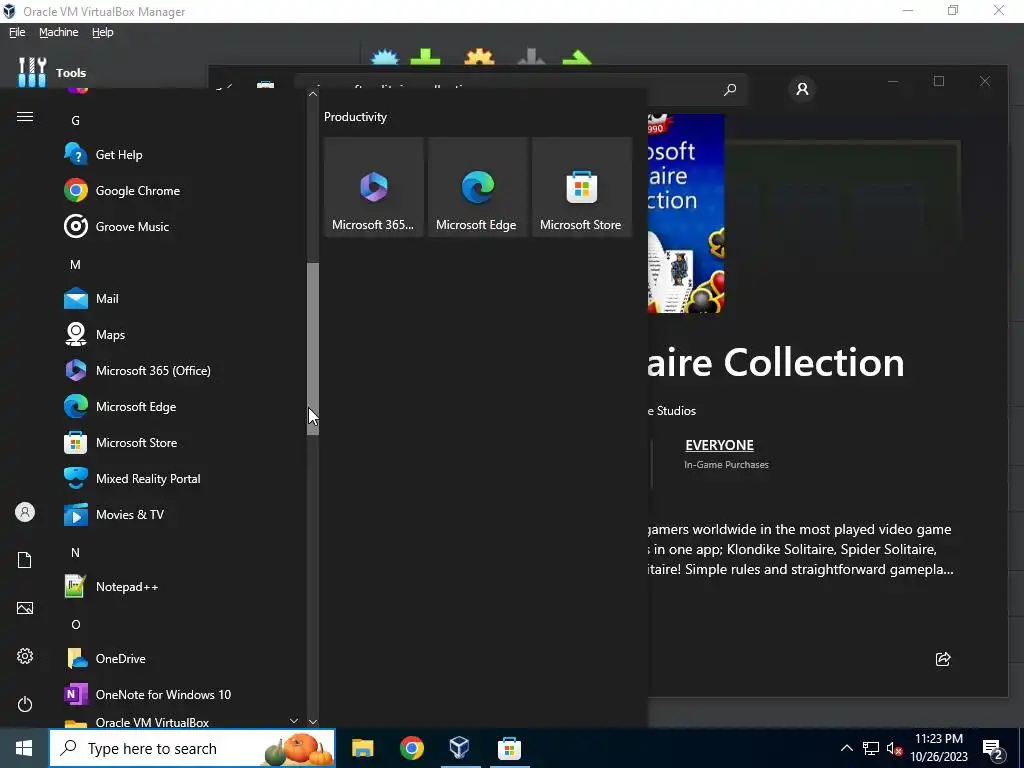The image size is (1024, 768).
Task: Open the clock showing 11:23 PM
Action: pos(939,748)
